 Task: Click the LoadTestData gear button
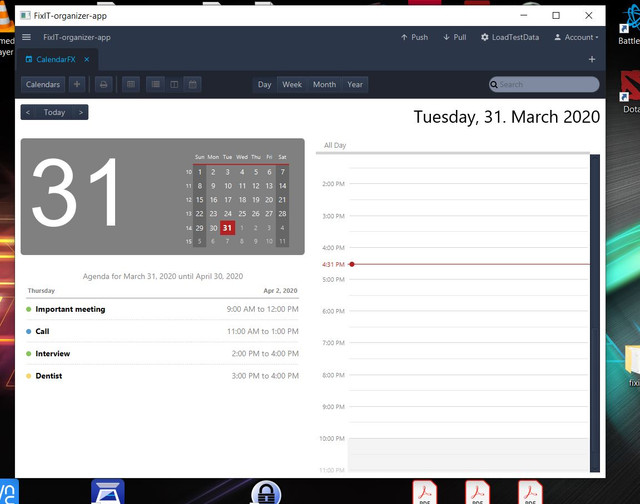[510, 37]
